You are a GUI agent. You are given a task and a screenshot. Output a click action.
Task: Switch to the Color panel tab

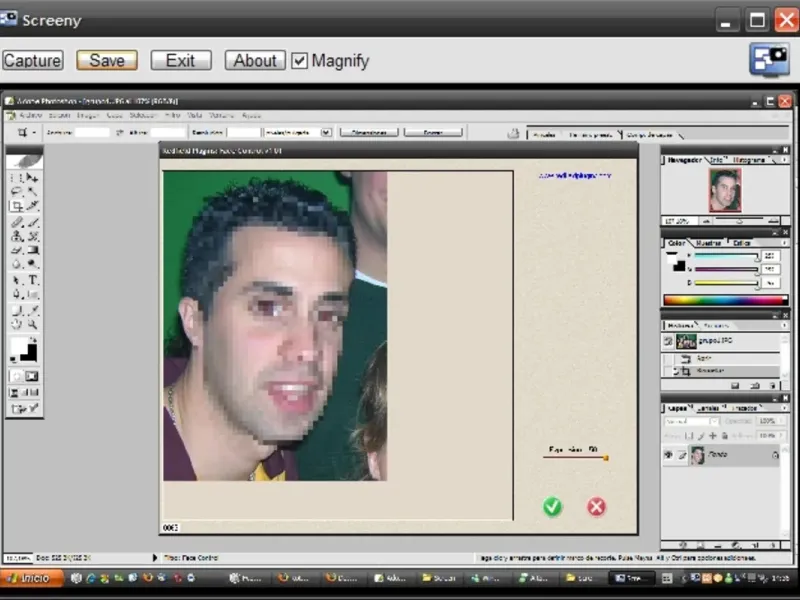click(677, 243)
